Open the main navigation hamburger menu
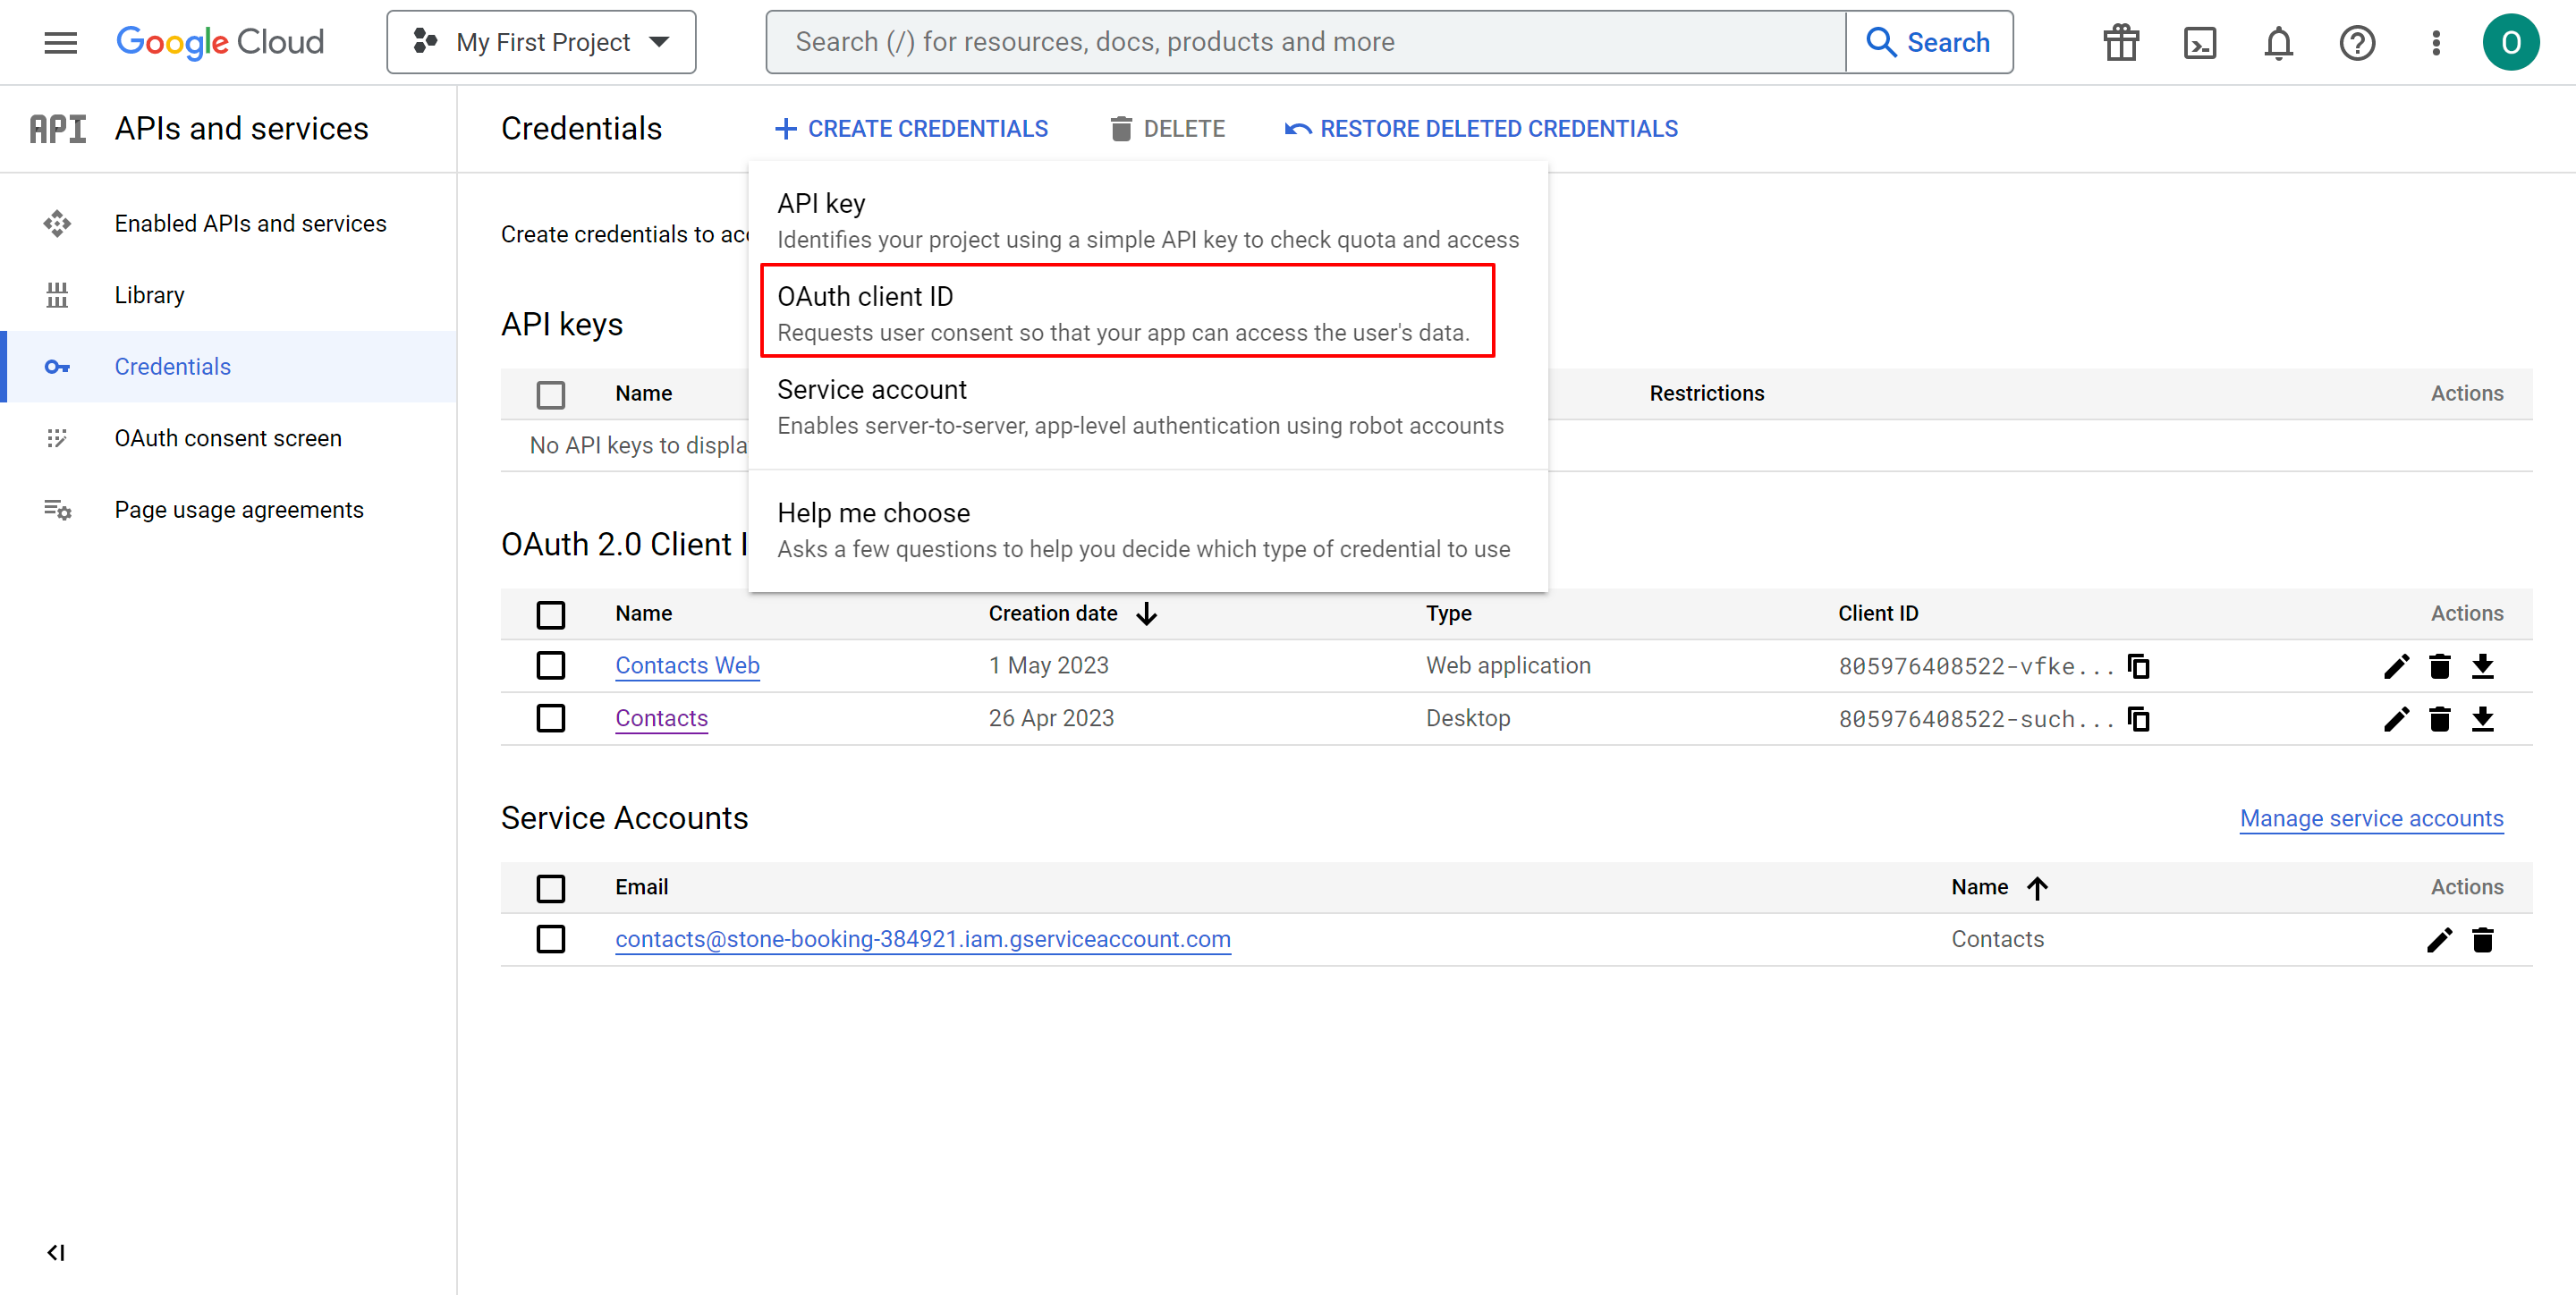The width and height of the screenshot is (2576, 1295). point(60,42)
